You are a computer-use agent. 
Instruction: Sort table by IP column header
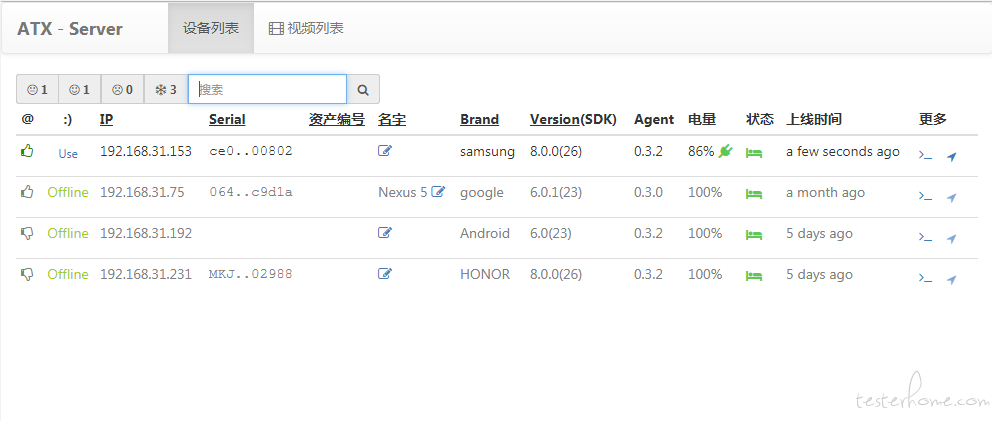[106, 119]
